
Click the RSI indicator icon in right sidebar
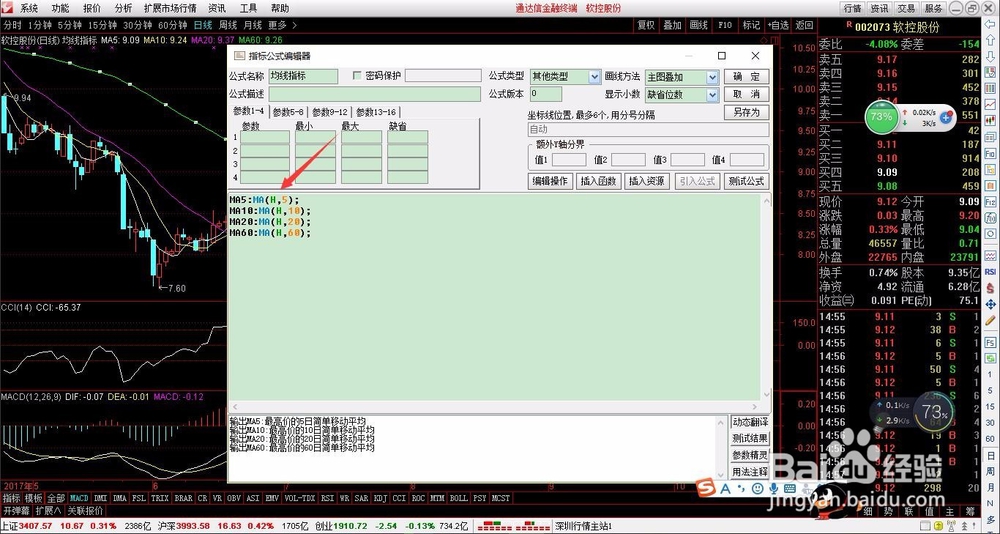pyautogui.click(x=991, y=272)
